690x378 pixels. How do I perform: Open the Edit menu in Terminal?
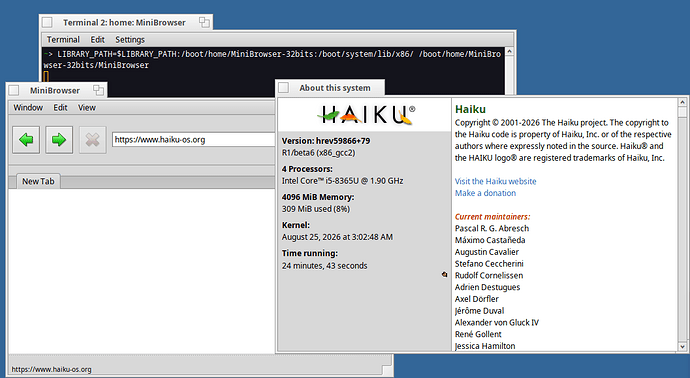[97, 40]
